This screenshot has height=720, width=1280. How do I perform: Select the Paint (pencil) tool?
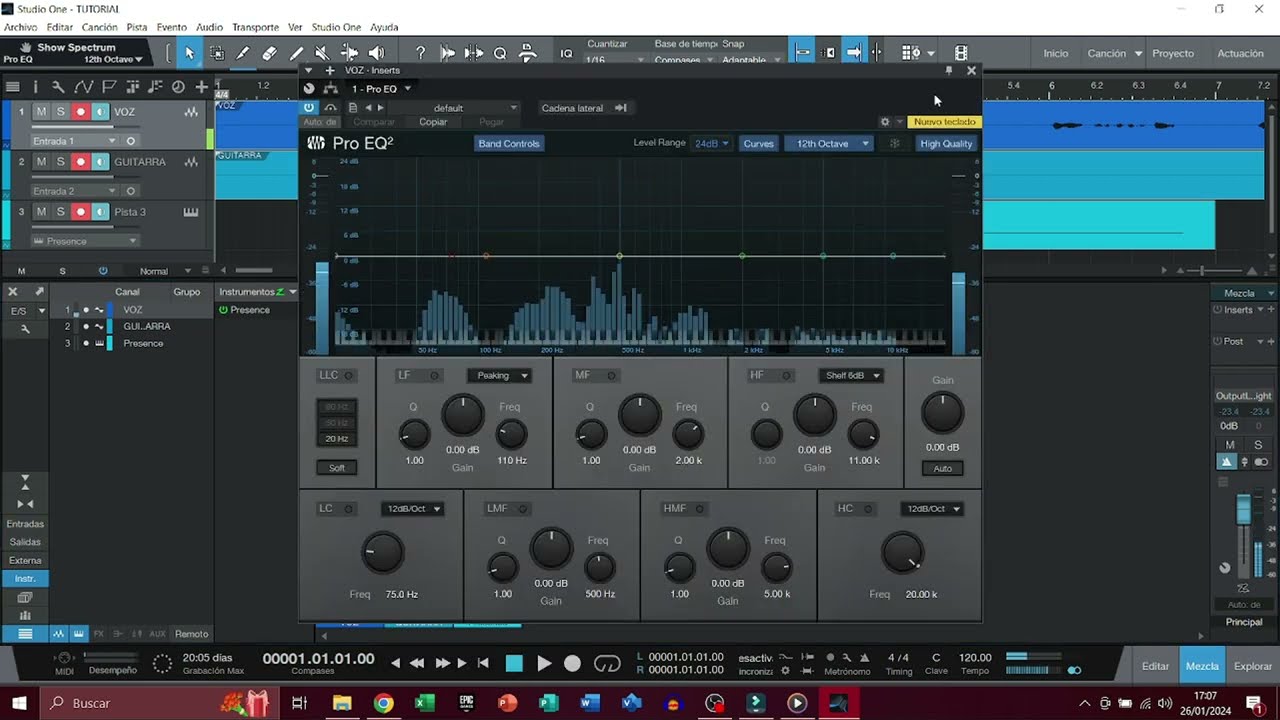[x=296, y=53]
